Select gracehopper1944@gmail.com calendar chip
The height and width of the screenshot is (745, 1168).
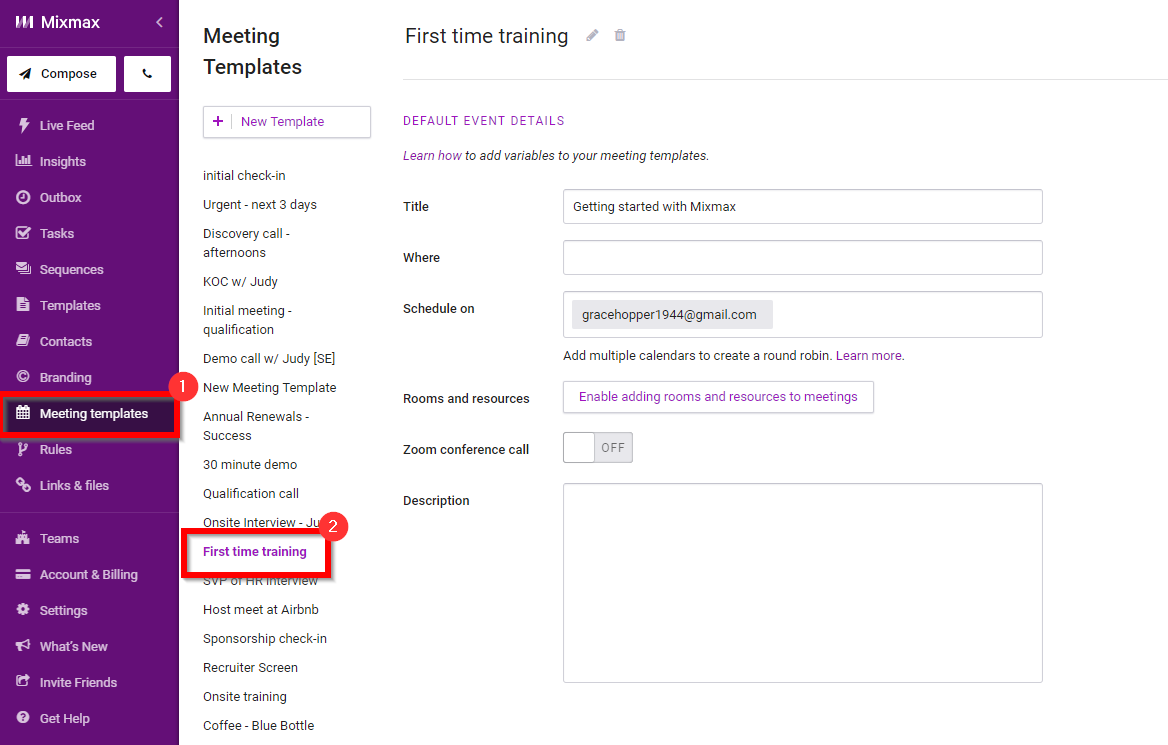[672, 314]
